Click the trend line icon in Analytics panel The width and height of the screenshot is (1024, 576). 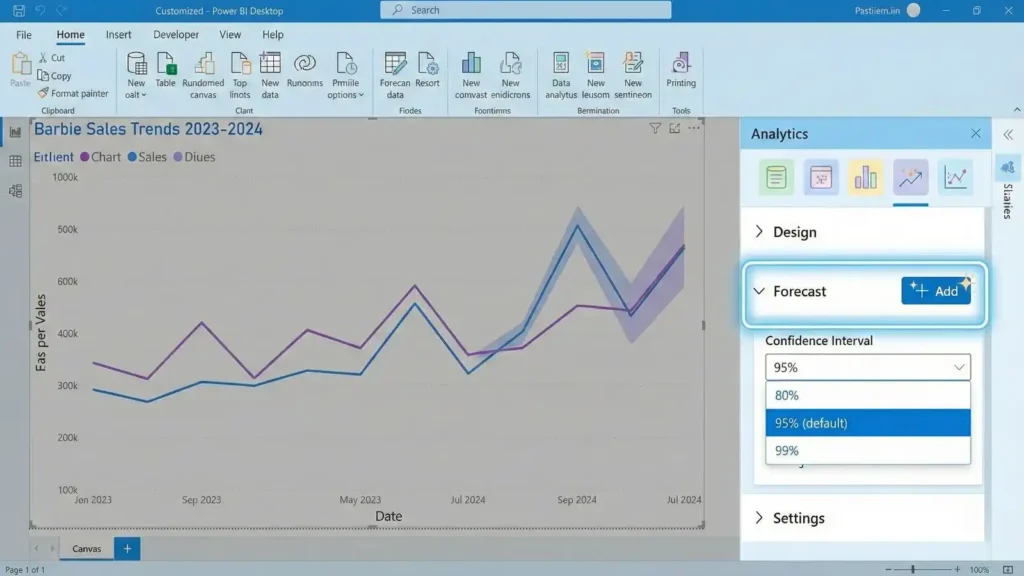910,177
